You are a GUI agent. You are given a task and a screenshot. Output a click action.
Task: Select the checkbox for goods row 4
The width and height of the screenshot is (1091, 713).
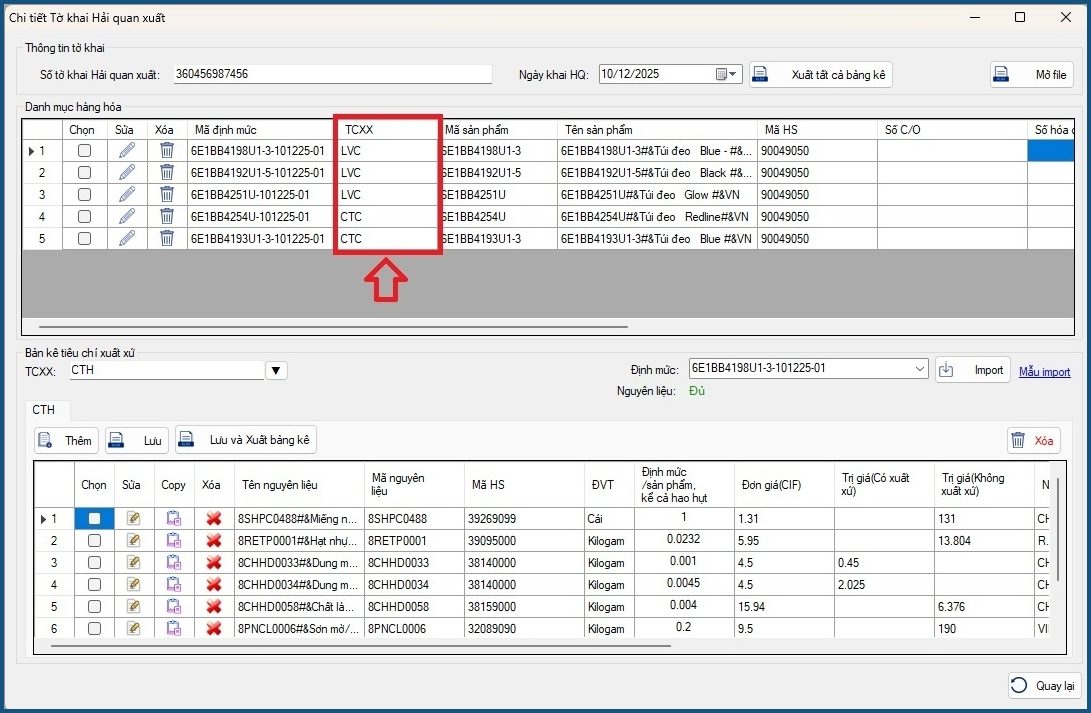point(84,217)
